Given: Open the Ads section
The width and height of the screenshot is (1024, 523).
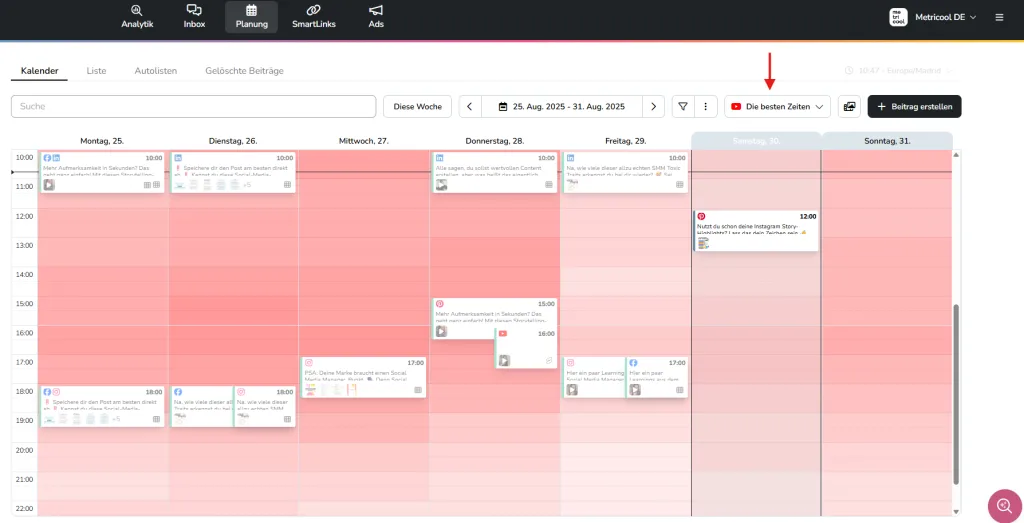Looking at the screenshot, I should [x=376, y=16].
